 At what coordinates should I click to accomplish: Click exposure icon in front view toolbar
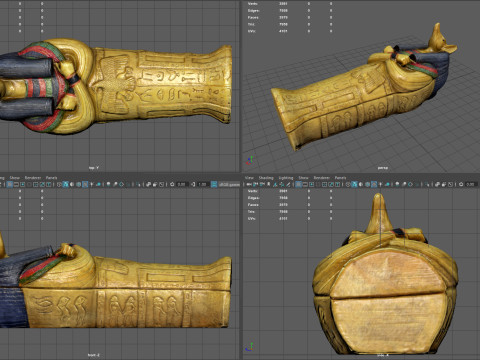tap(172, 184)
